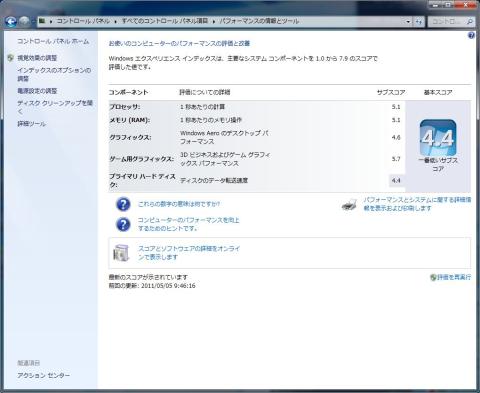
Task: Open performance and system details print link
Action: tap(417, 204)
